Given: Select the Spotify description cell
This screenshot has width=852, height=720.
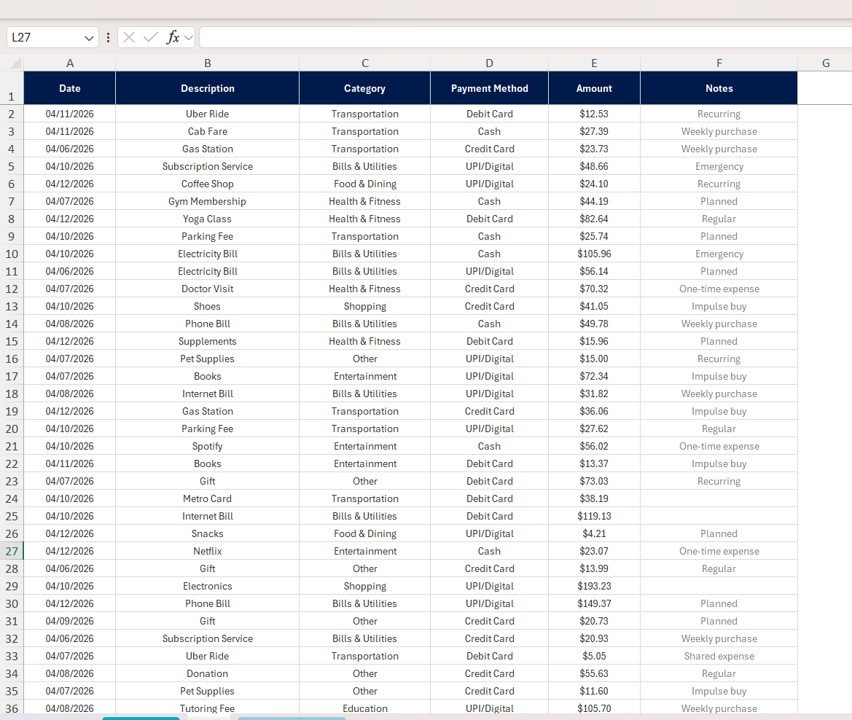Looking at the screenshot, I should [207, 447].
